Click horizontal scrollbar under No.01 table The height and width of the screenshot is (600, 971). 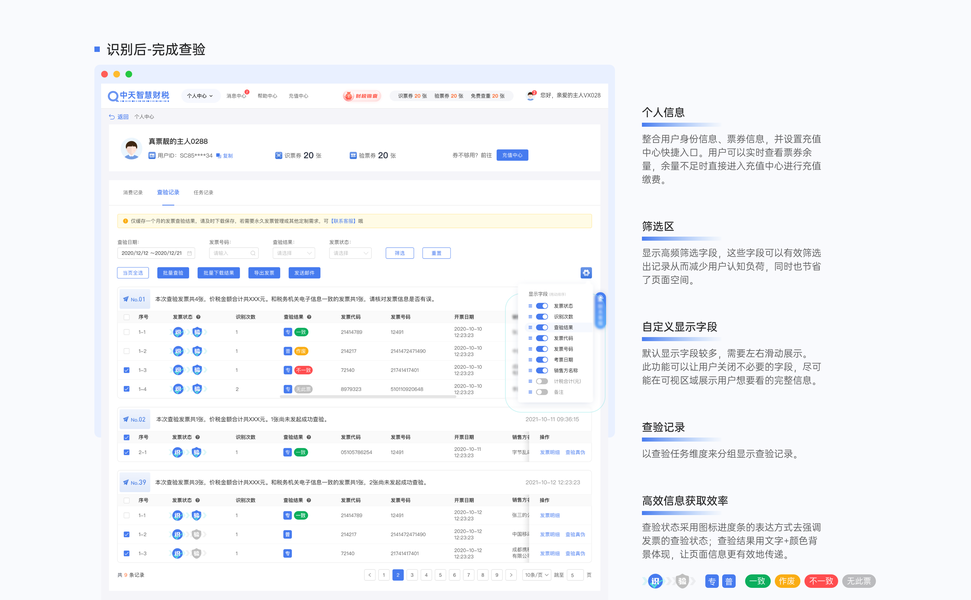368,397
